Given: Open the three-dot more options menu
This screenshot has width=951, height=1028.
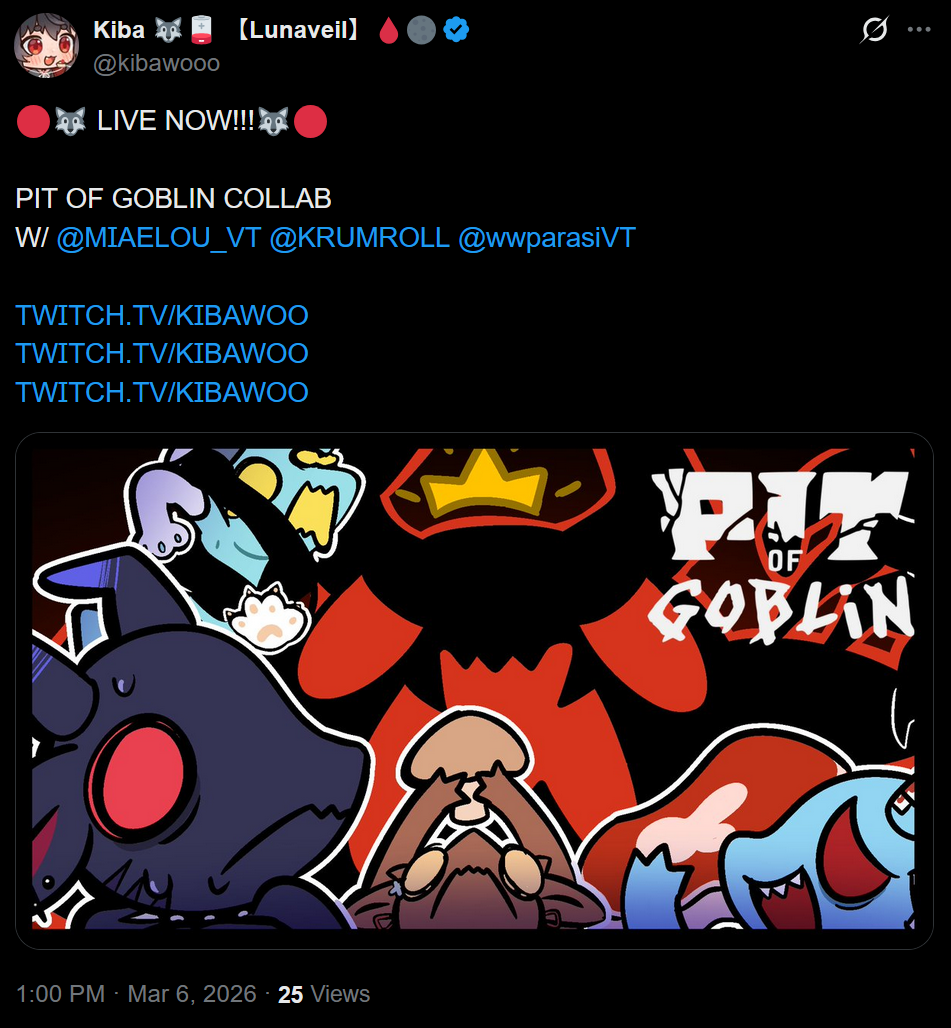Looking at the screenshot, I should tap(919, 30).
